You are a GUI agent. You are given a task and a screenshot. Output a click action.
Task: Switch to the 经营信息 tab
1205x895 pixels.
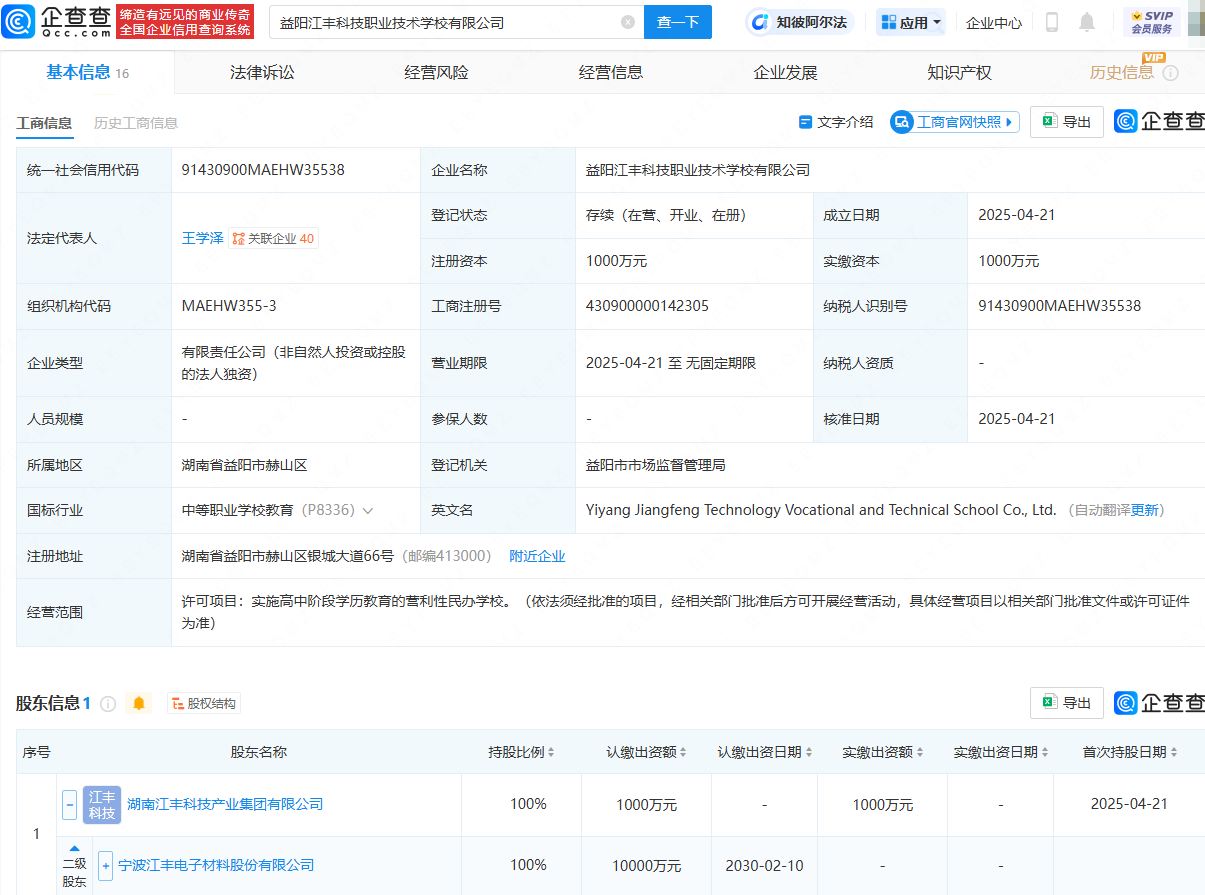[x=611, y=72]
